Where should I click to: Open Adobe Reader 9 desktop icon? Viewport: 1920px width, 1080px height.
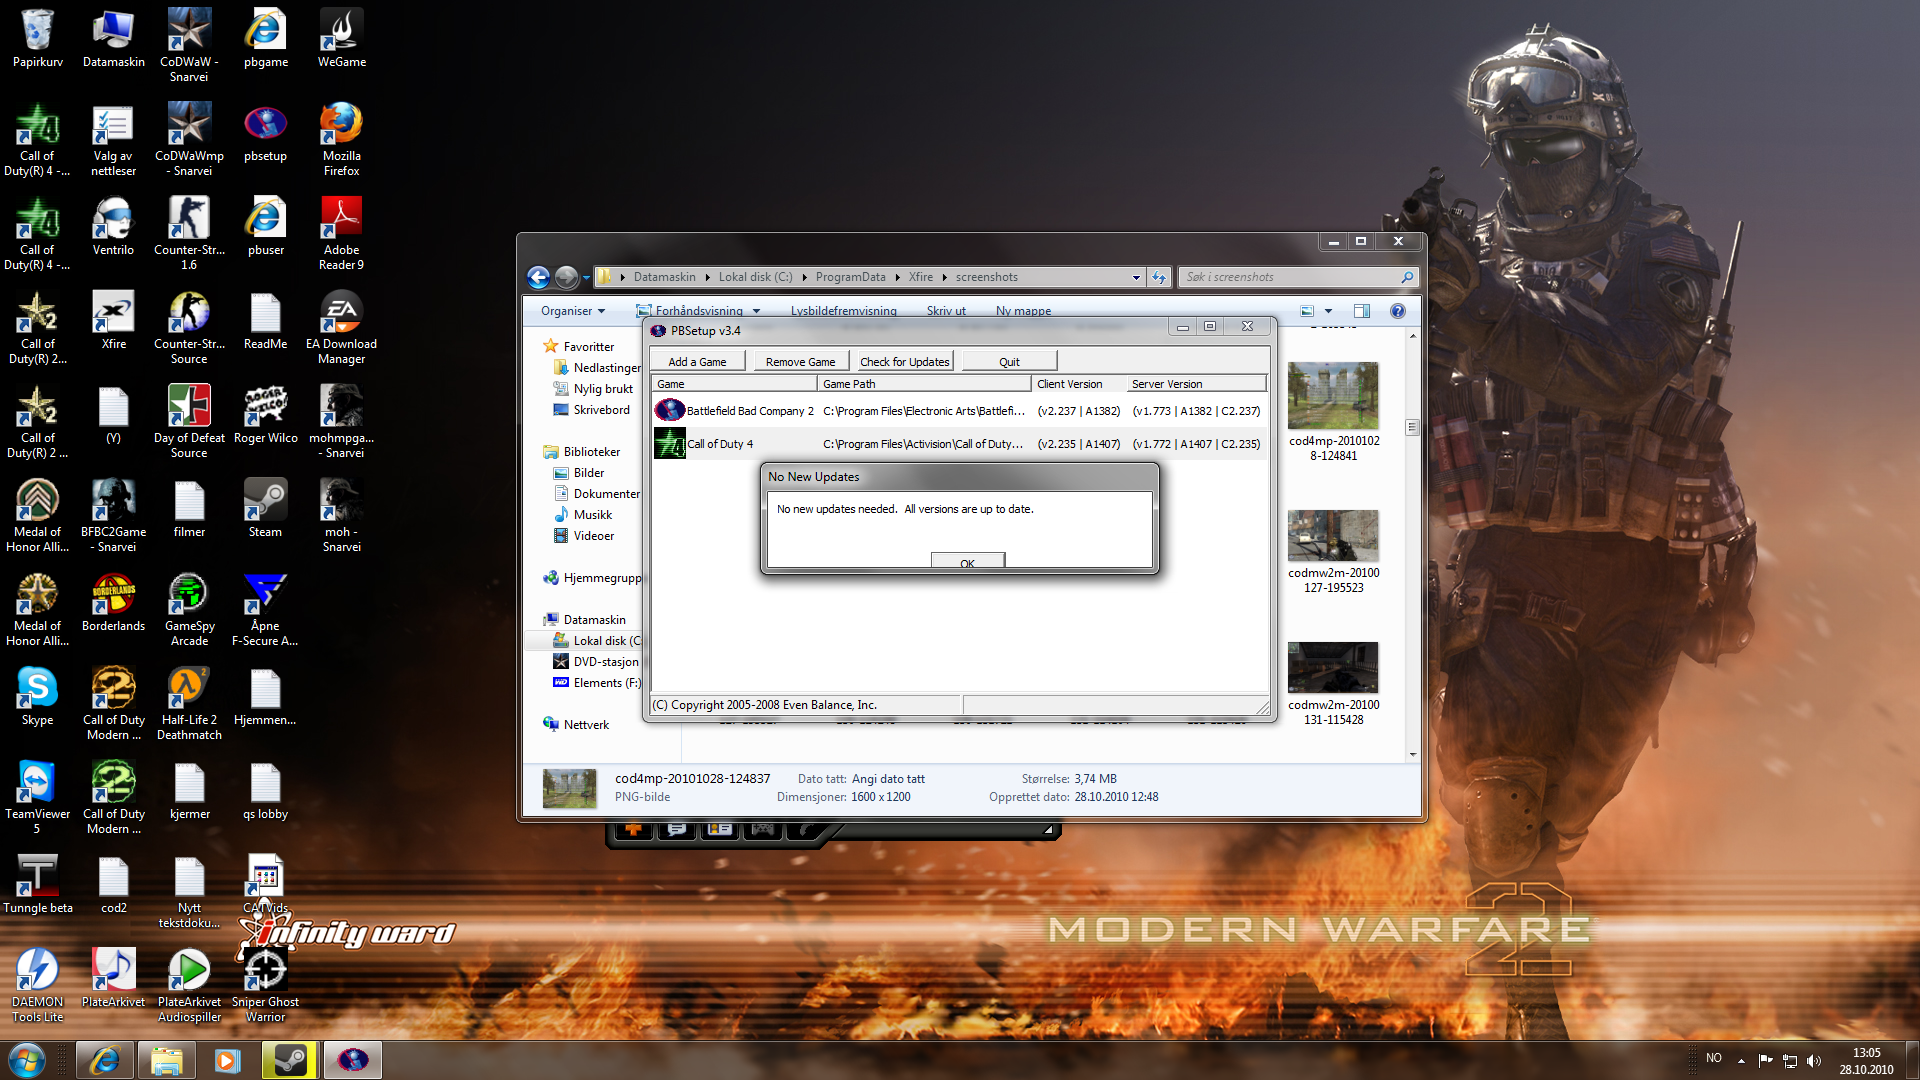point(341,233)
